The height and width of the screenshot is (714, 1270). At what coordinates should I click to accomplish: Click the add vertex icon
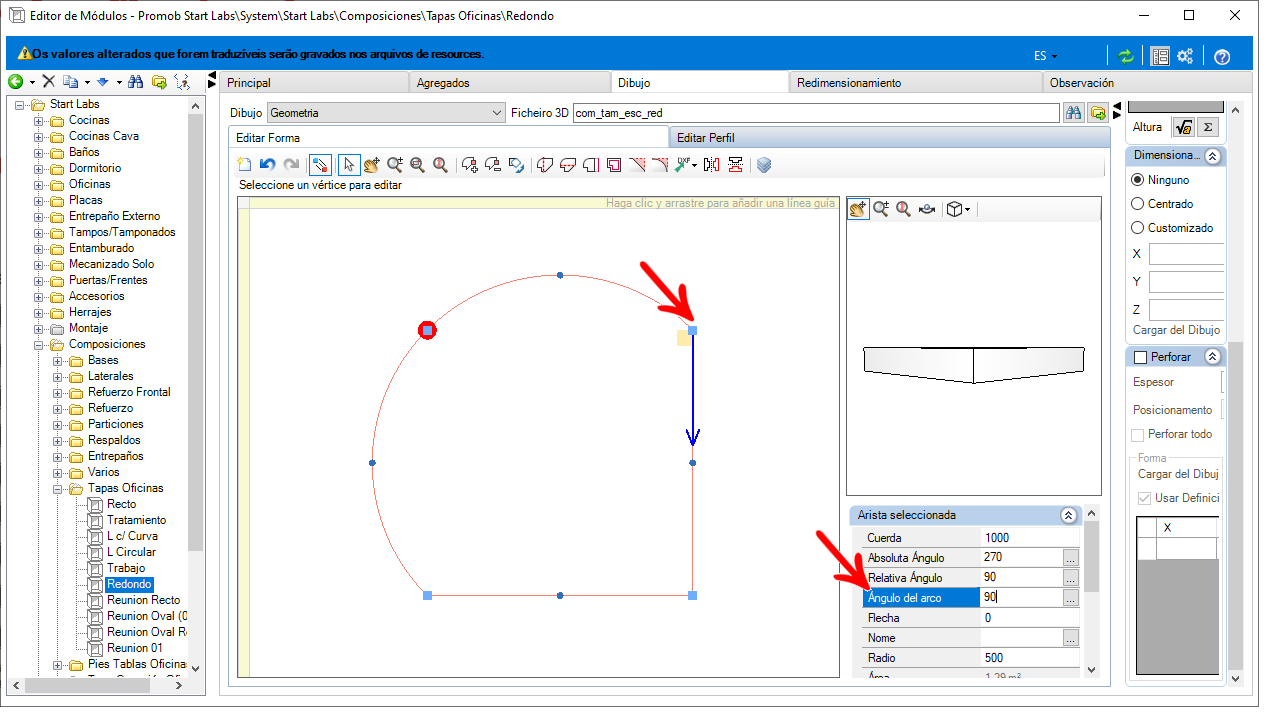click(x=469, y=164)
